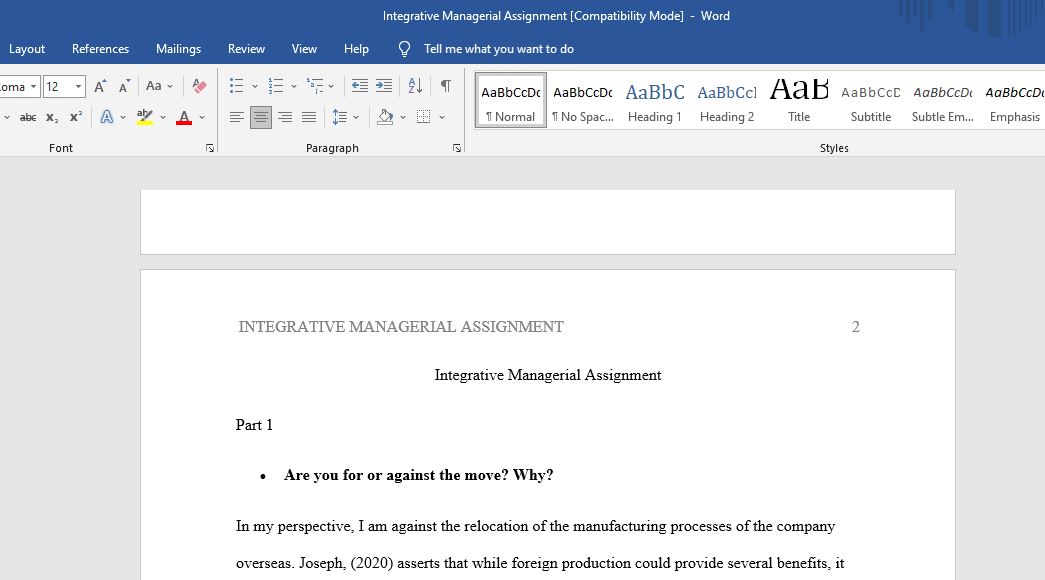Image resolution: width=1045 pixels, height=580 pixels.
Task: Apply the Heading 2 style
Action: click(726, 101)
